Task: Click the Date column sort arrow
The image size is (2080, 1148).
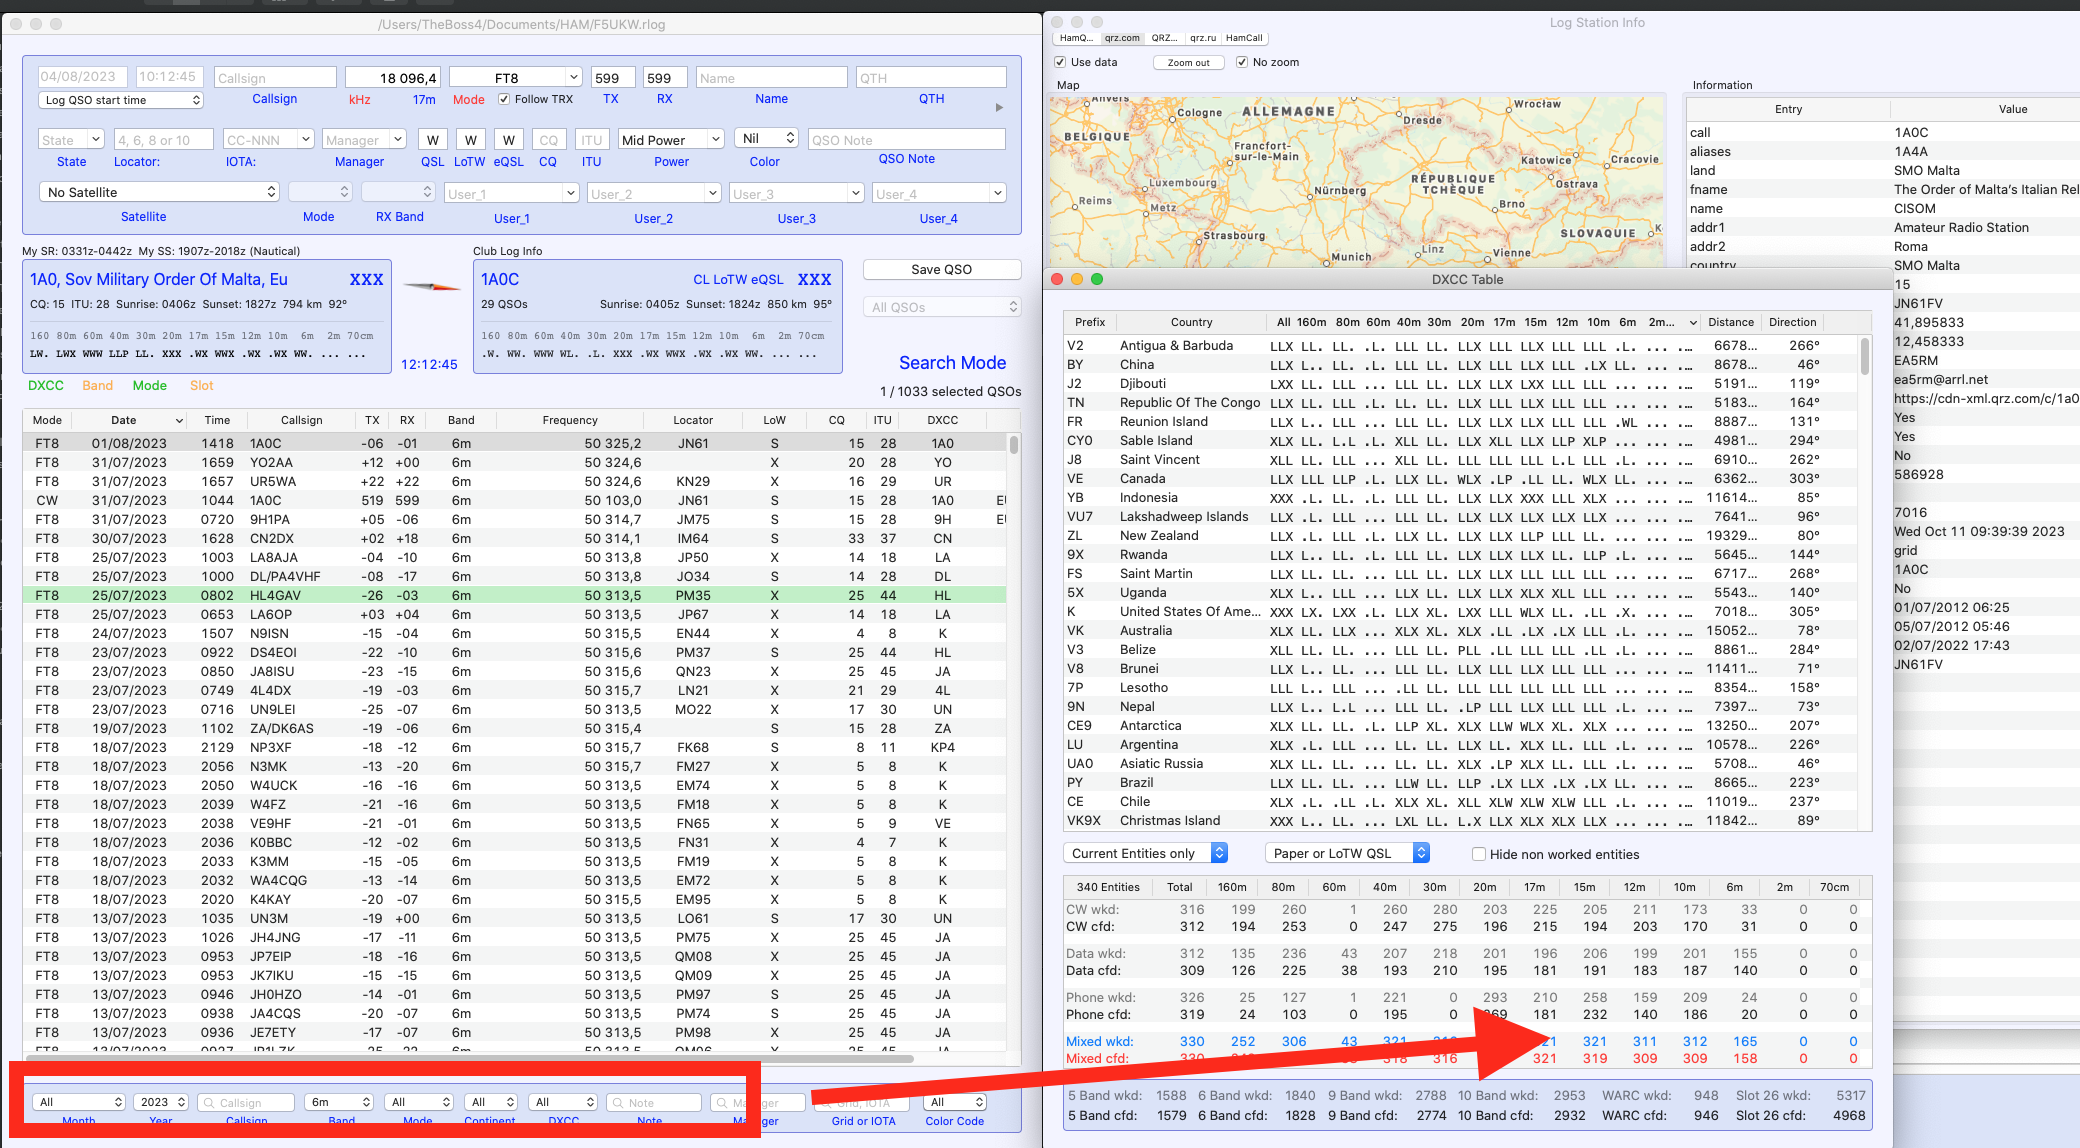Action: [x=179, y=421]
